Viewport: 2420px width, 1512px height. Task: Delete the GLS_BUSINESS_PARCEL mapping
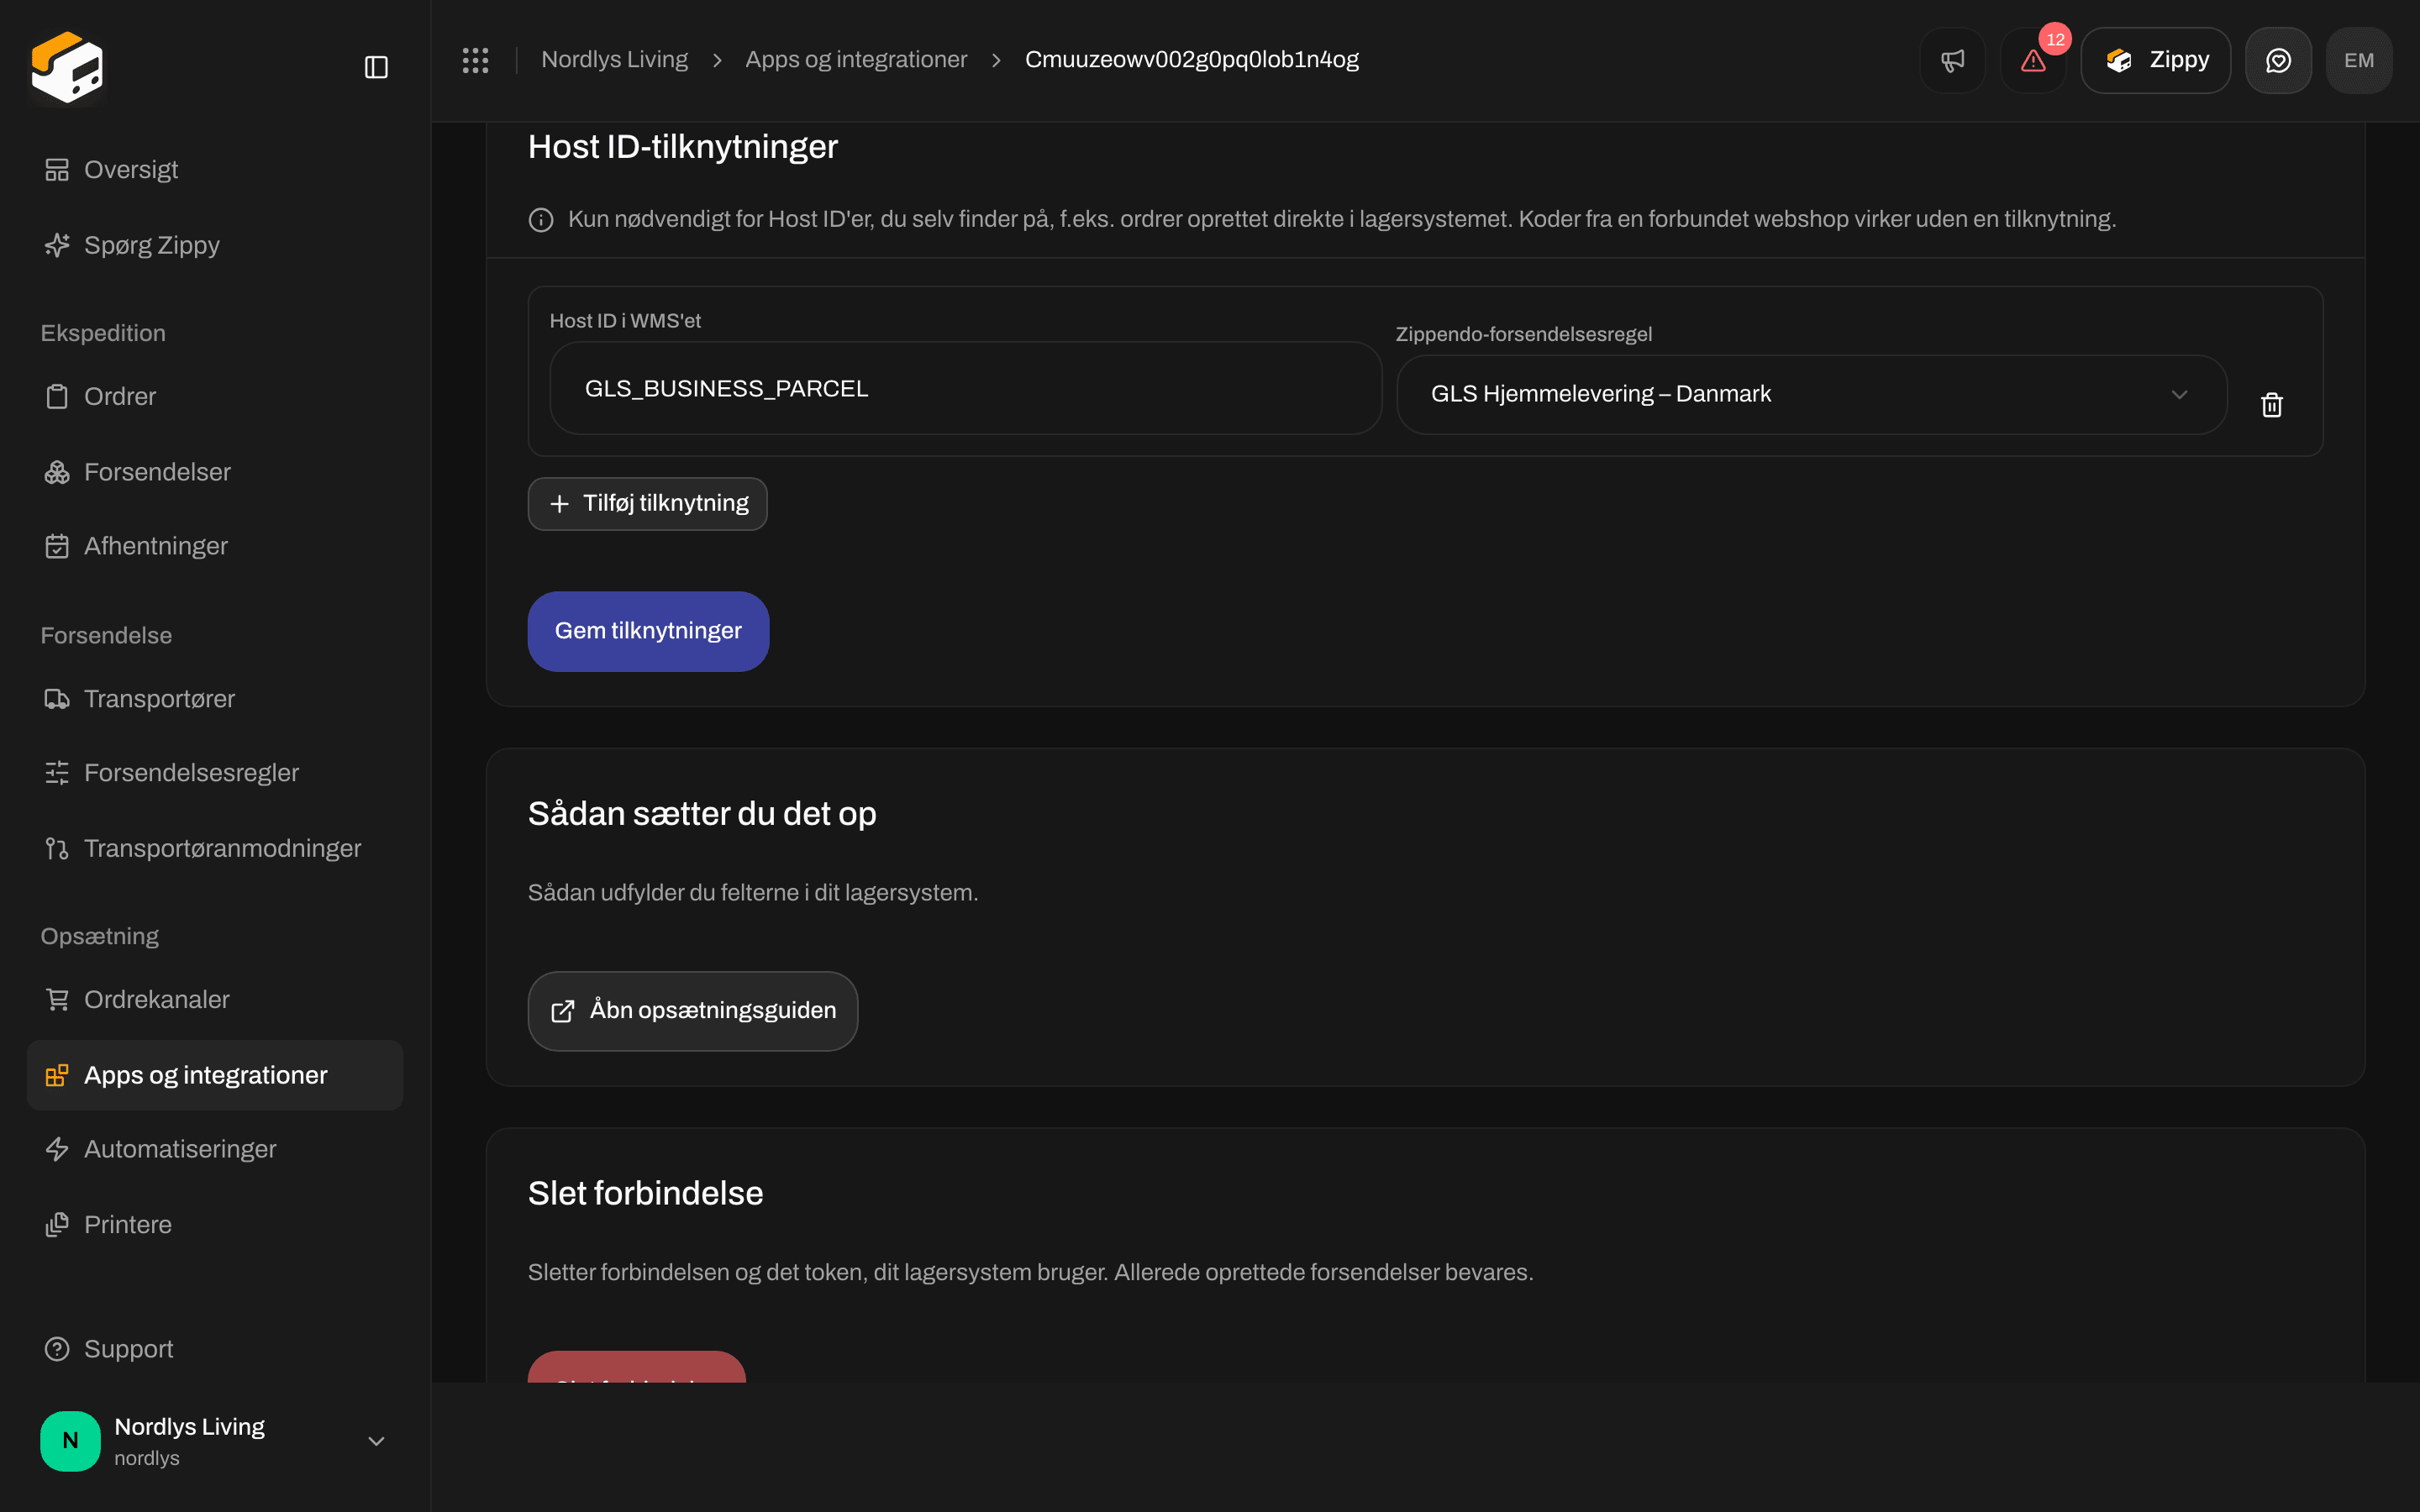[2272, 405]
